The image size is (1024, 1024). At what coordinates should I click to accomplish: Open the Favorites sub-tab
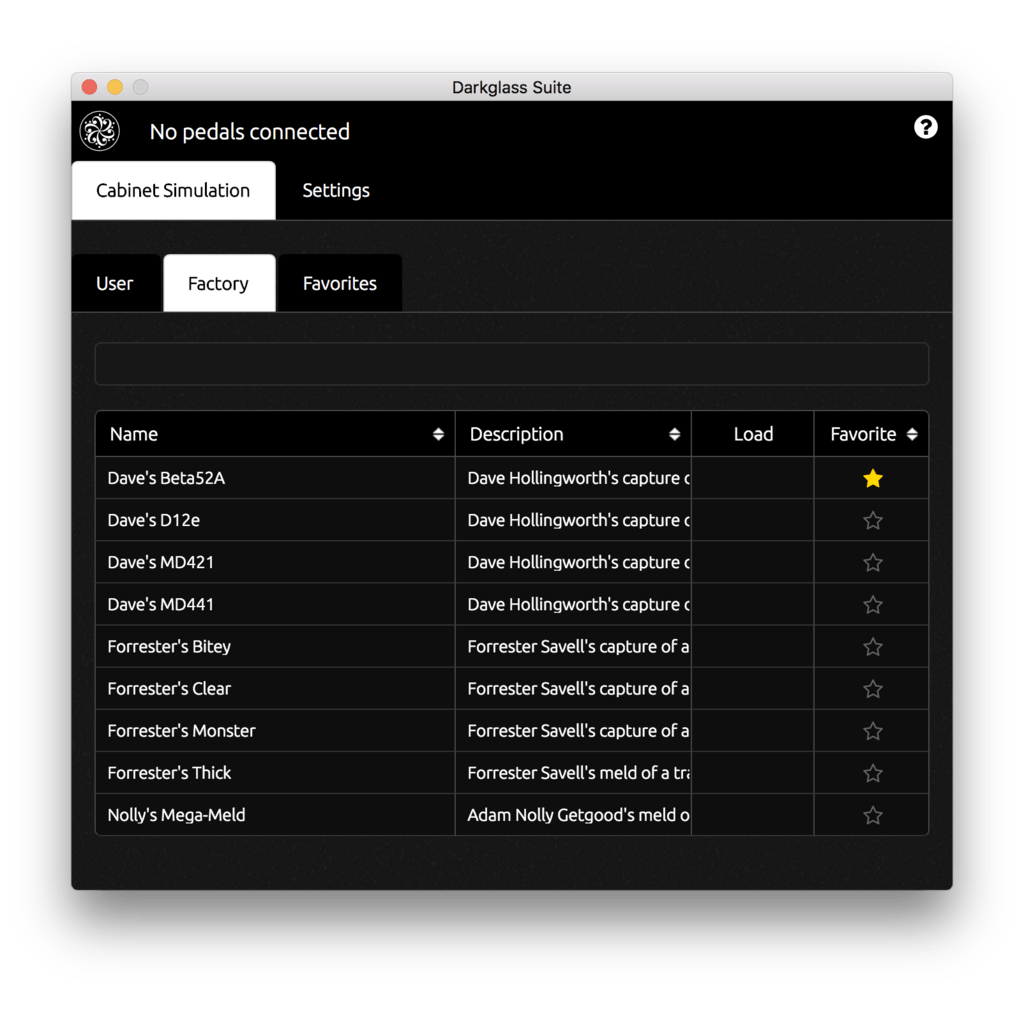[340, 284]
